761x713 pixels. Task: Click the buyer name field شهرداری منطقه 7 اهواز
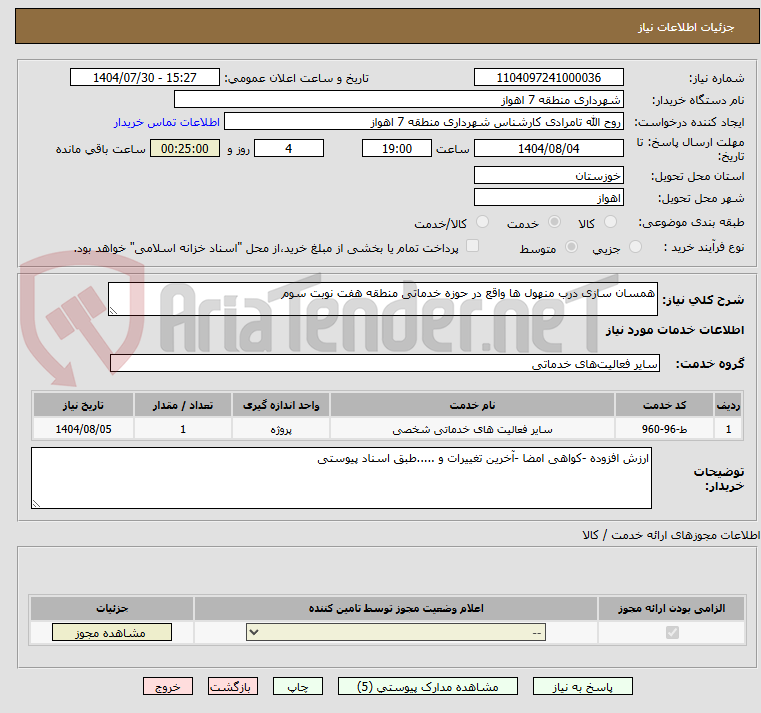398,100
